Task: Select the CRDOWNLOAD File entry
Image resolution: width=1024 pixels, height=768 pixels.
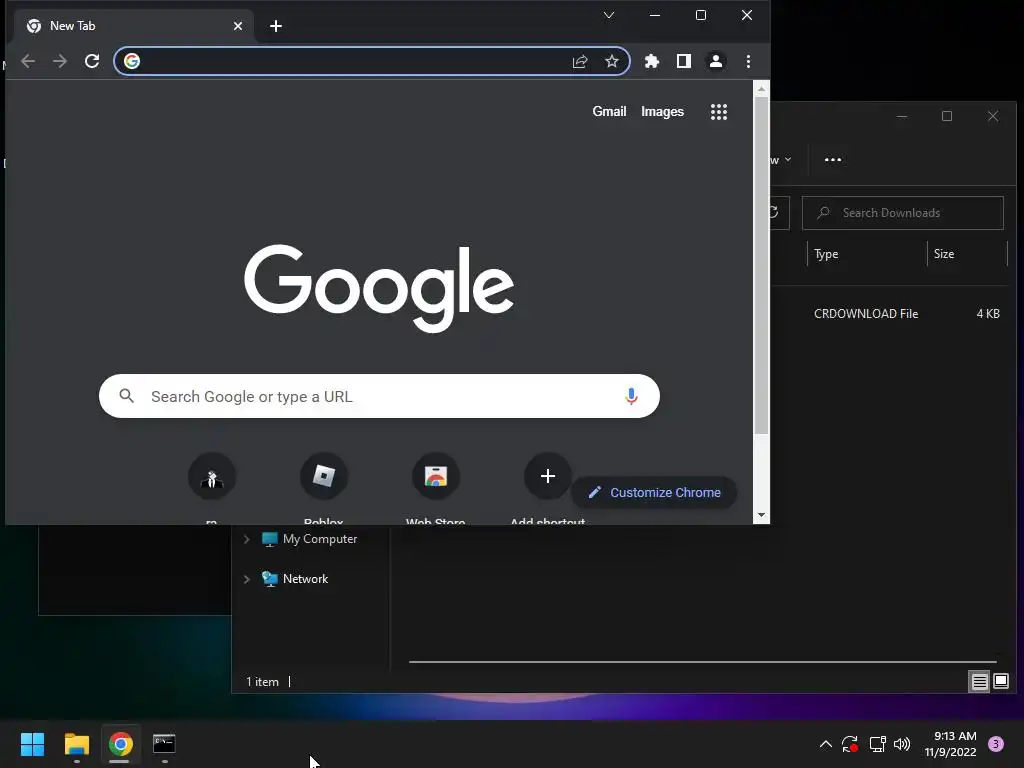Action: pyautogui.click(x=866, y=313)
